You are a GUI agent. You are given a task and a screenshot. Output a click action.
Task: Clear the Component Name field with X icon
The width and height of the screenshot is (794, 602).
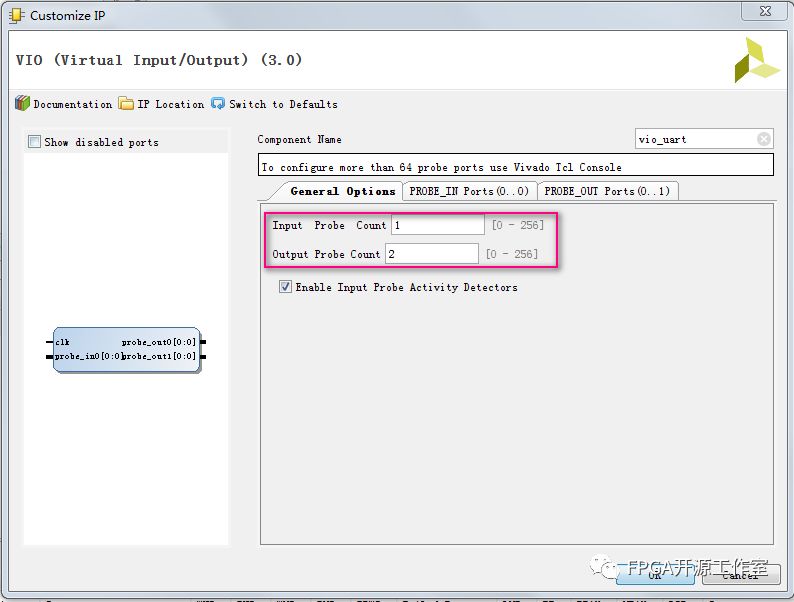(764, 139)
